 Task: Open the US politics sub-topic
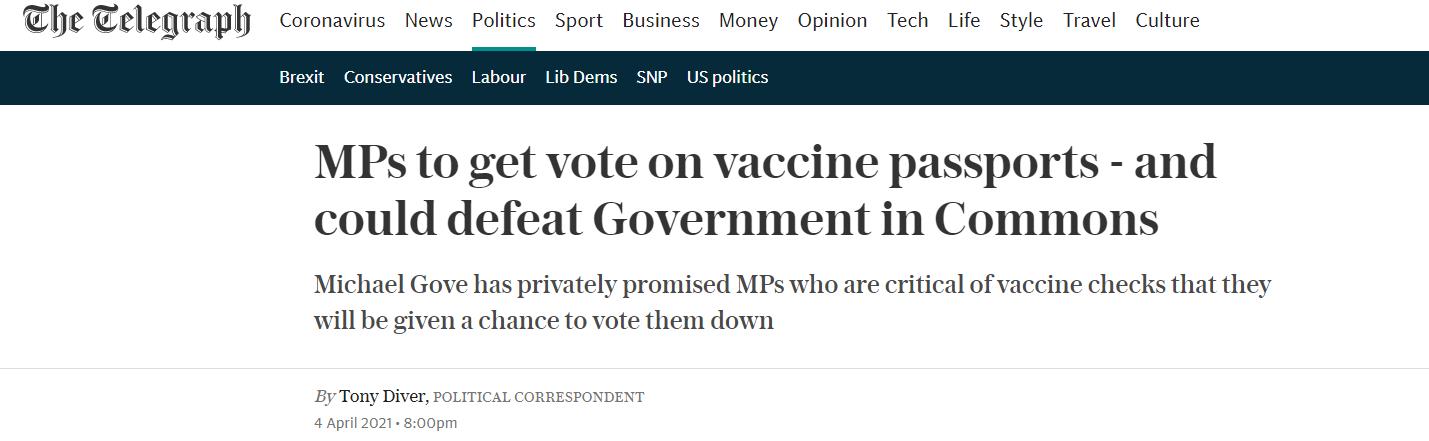727,77
